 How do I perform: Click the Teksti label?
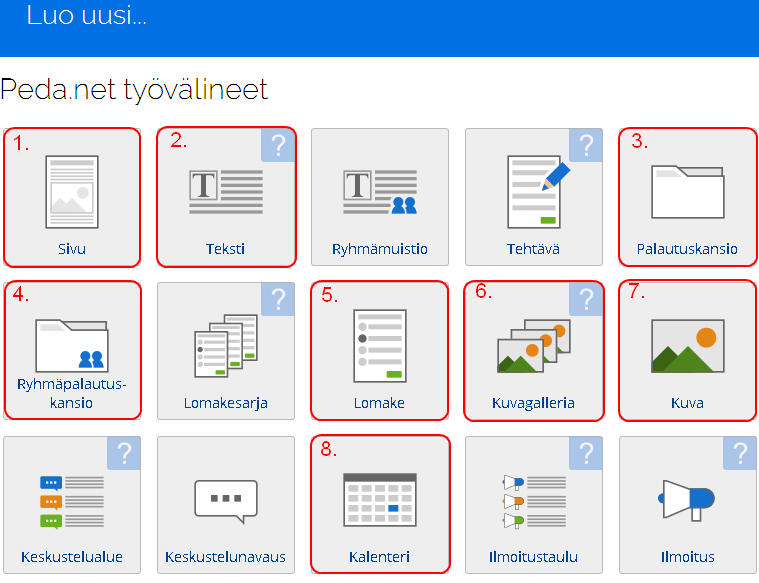(x=226, y=249)
